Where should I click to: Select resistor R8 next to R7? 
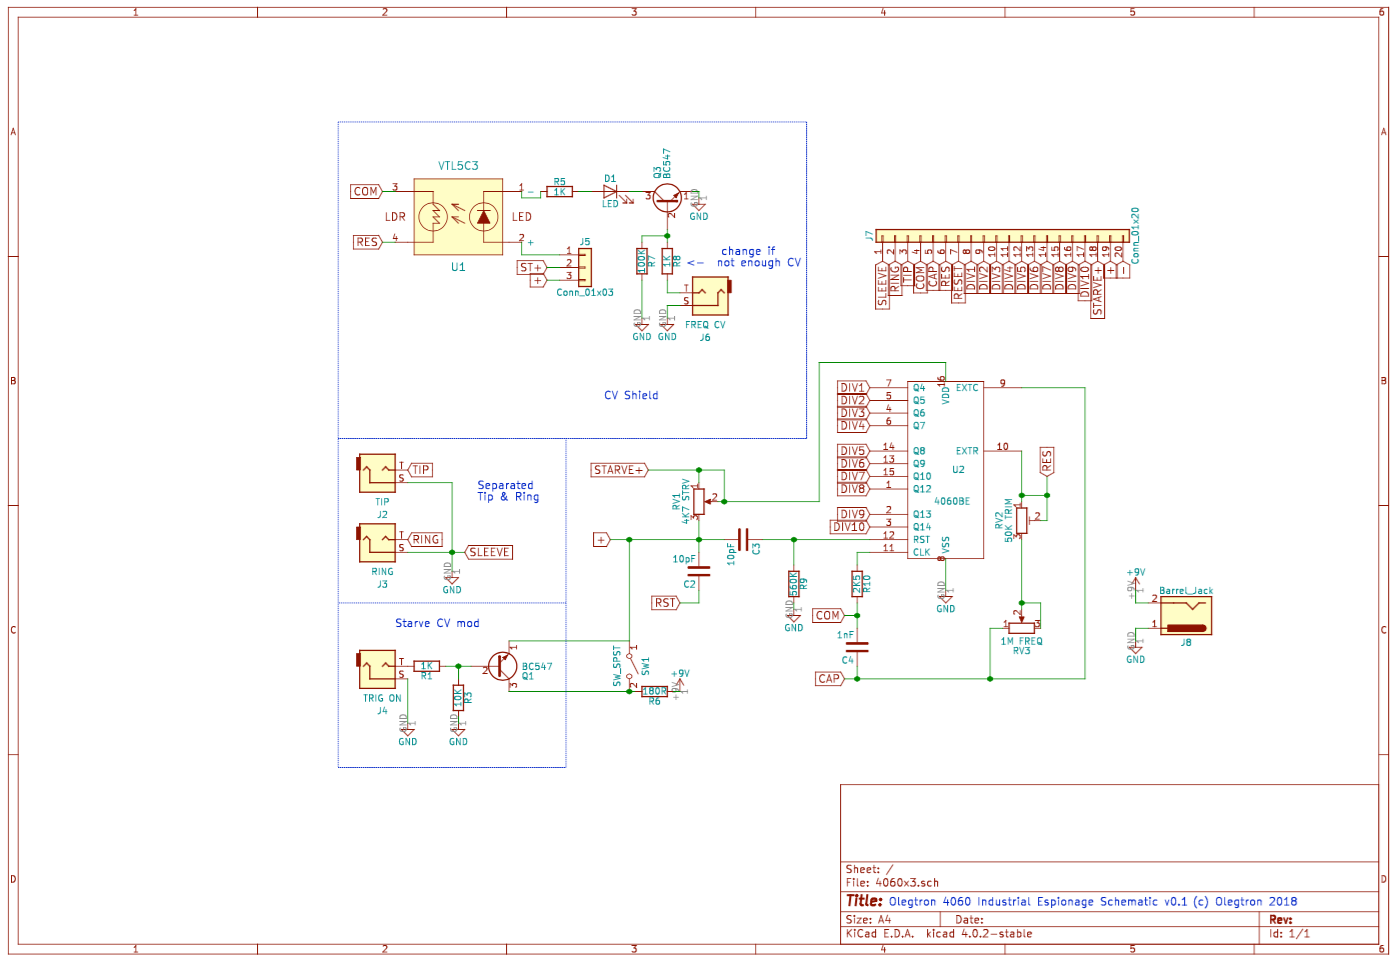click(x=667, y=262)
